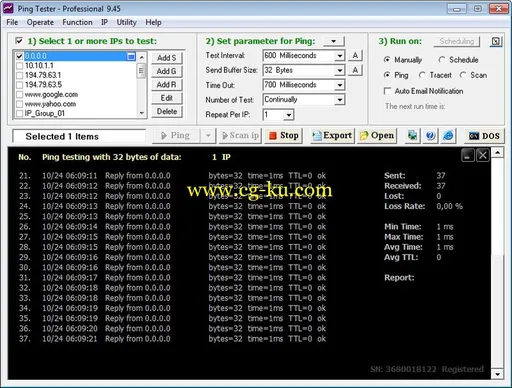Screen dimensions: 512x388
Task: Select the Tracert mode radio button
Action: click(x=422, y=75)
